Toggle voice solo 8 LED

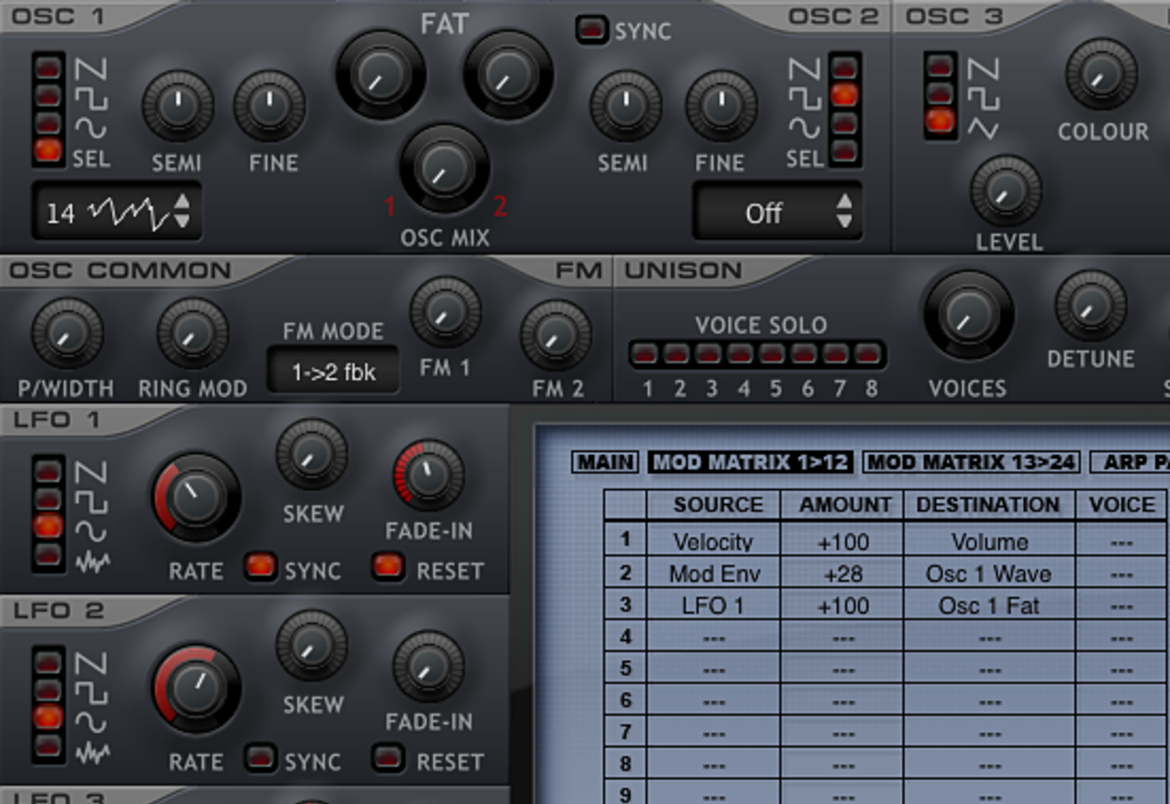[869, 354]
